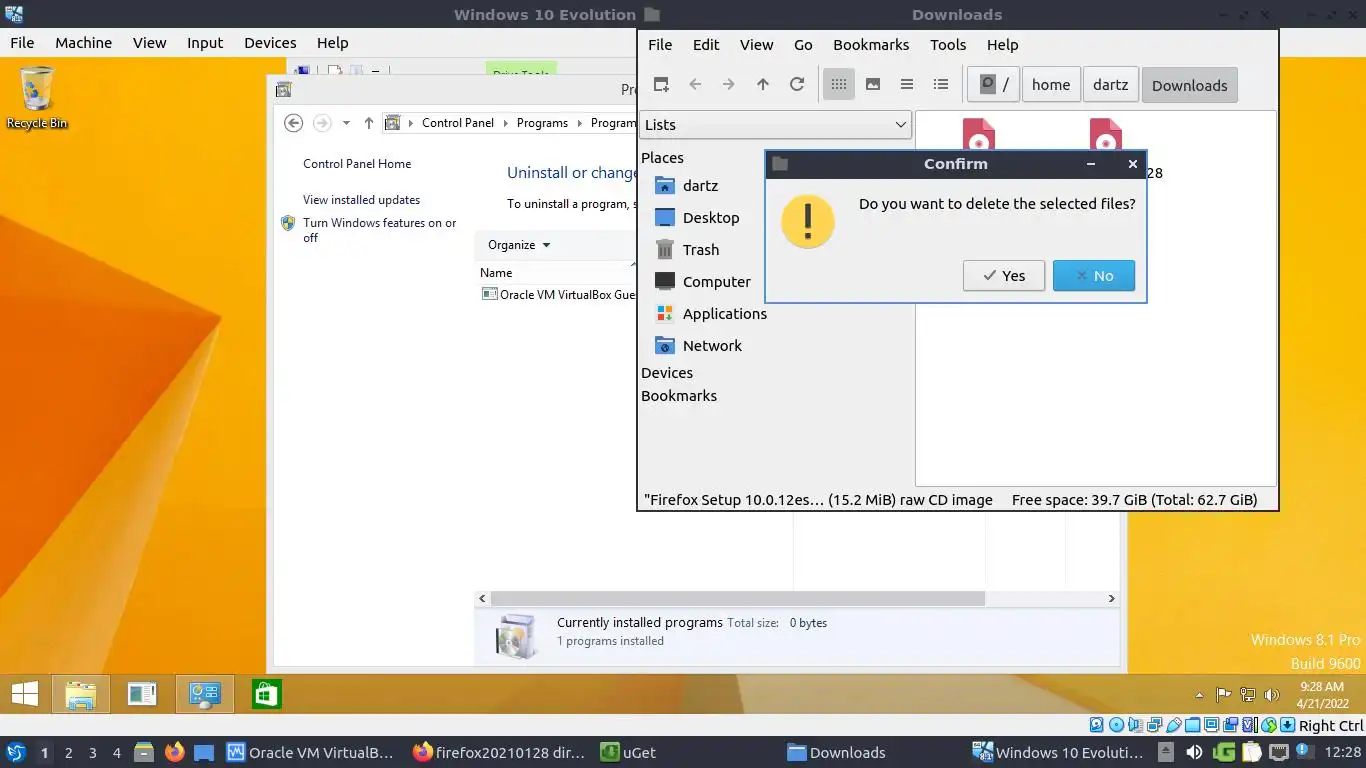Click Yes to confirm file deletion
1366x768 pixels.
click(x=1004, y=276)
